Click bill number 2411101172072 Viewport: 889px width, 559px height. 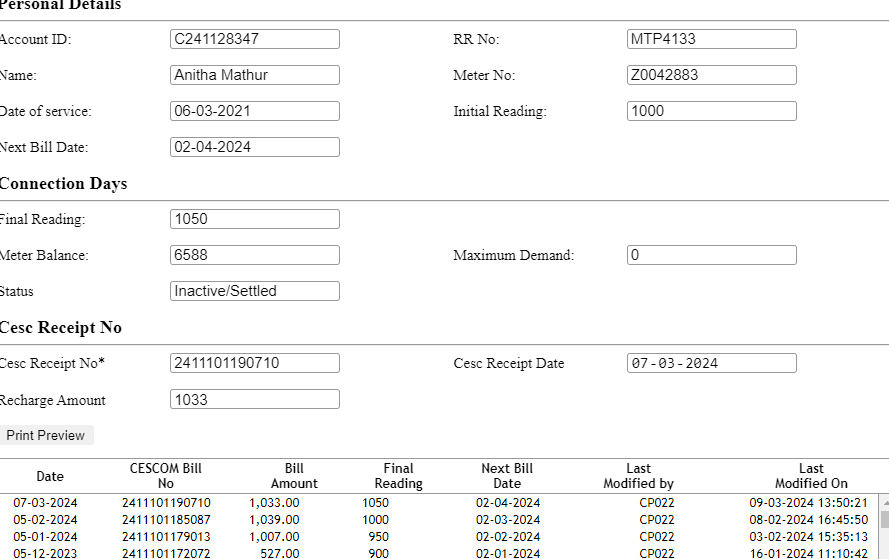[166, 553]
